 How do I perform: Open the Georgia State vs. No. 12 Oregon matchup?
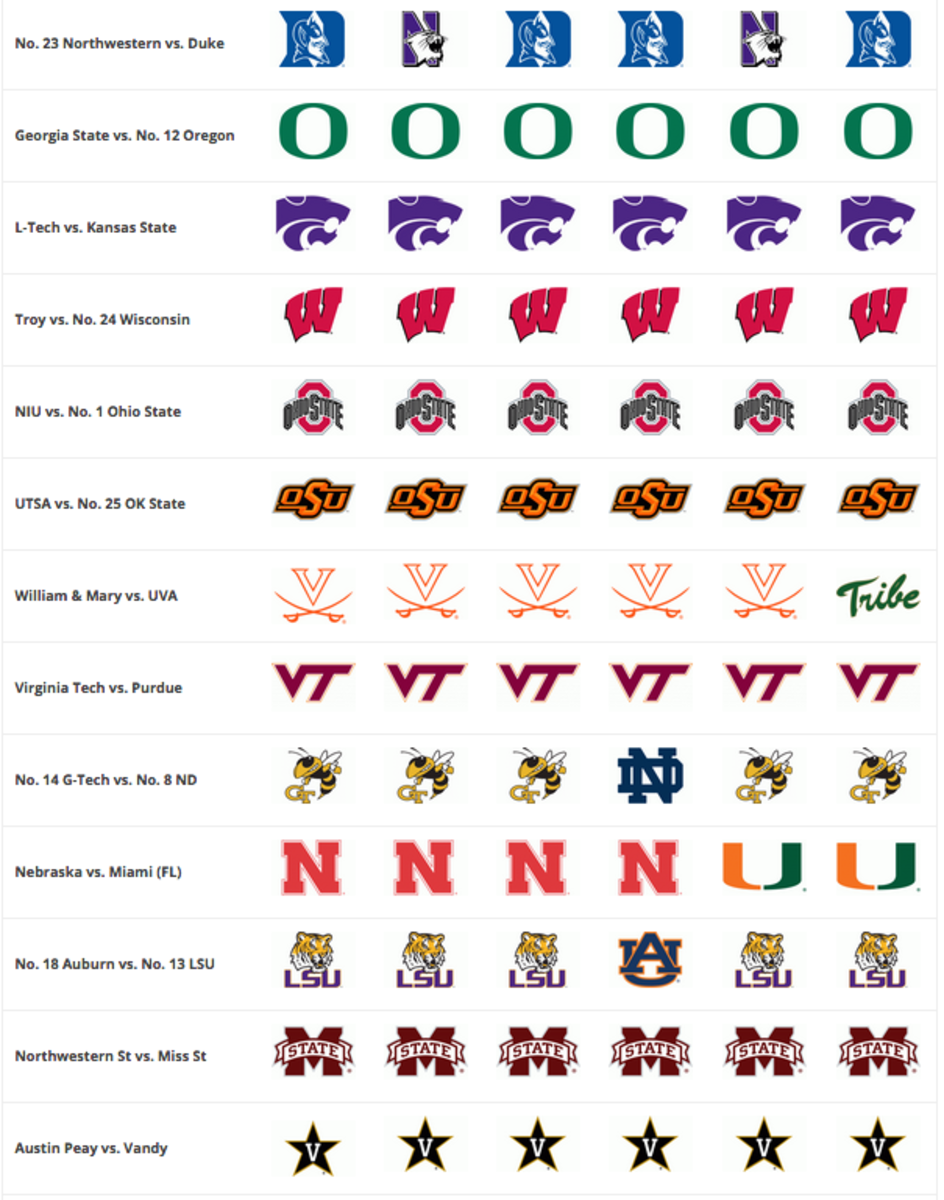coord(125,136)
